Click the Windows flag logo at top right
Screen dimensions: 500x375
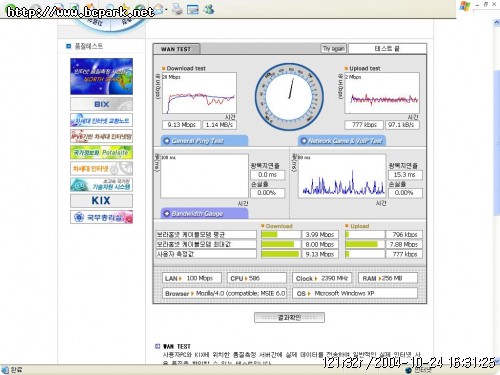[465, 6]
